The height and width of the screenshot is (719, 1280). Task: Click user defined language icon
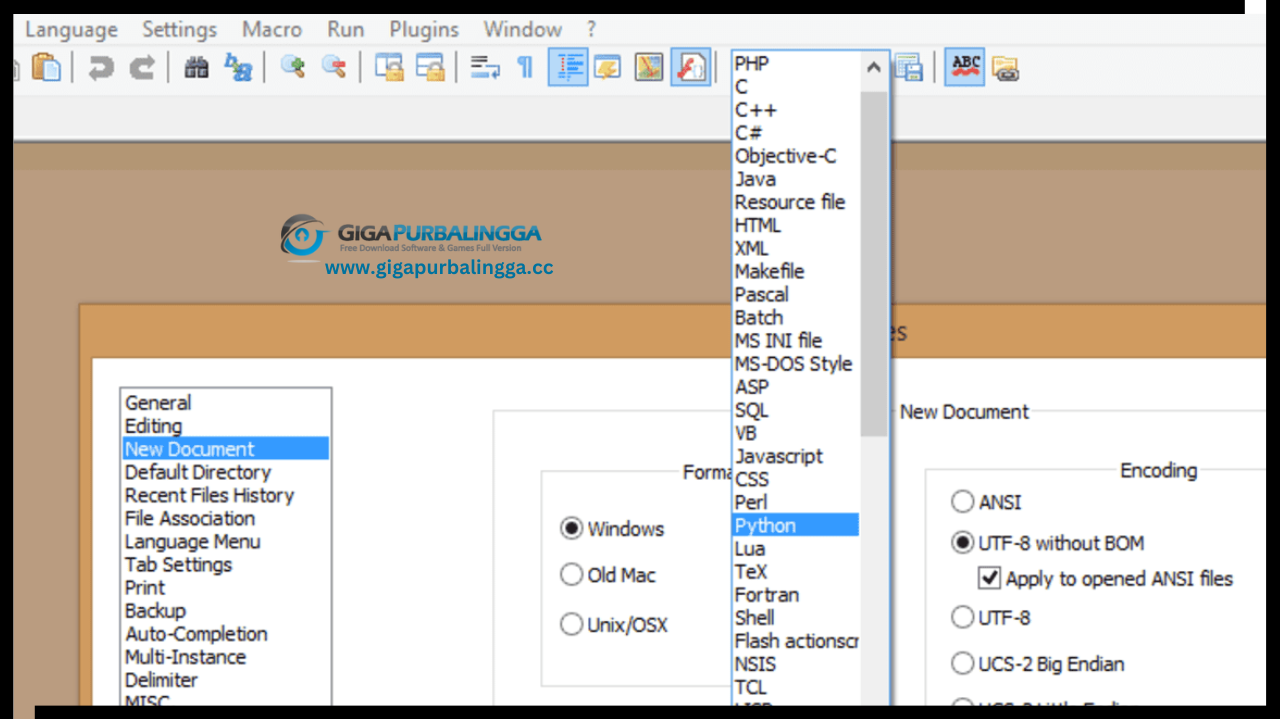608,68
